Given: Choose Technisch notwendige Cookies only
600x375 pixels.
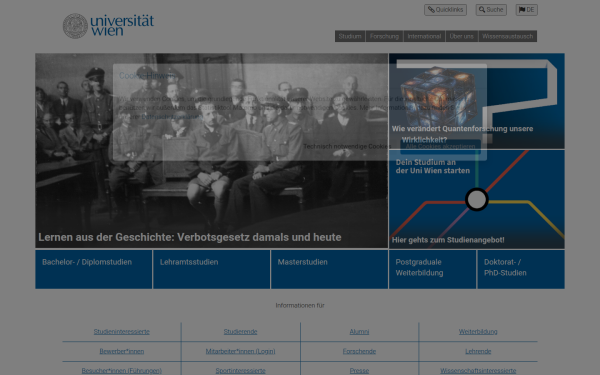Looking at the screenshot, I should pos(347,146).
